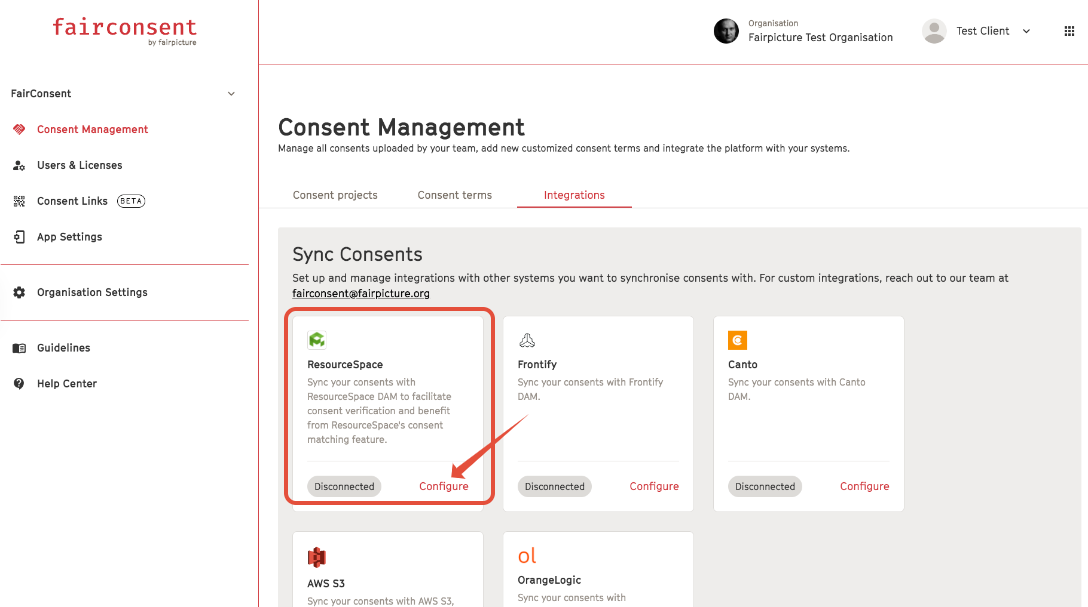This screenshot has width=1088, height=607.
Task: Click the Sync Consents heading
Action: [x=357, y=255]
